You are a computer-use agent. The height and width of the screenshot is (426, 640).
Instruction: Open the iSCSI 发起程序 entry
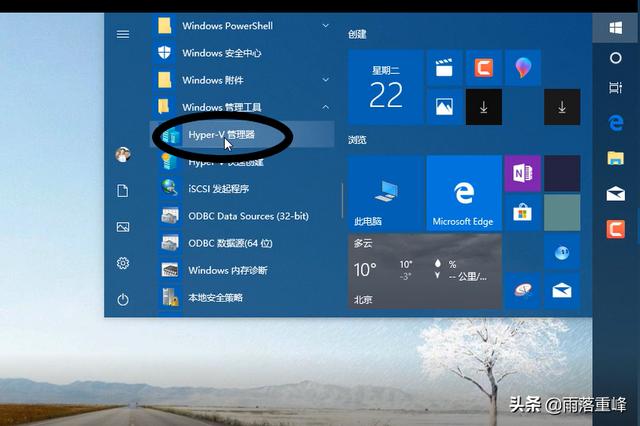(x=243, y=189)
